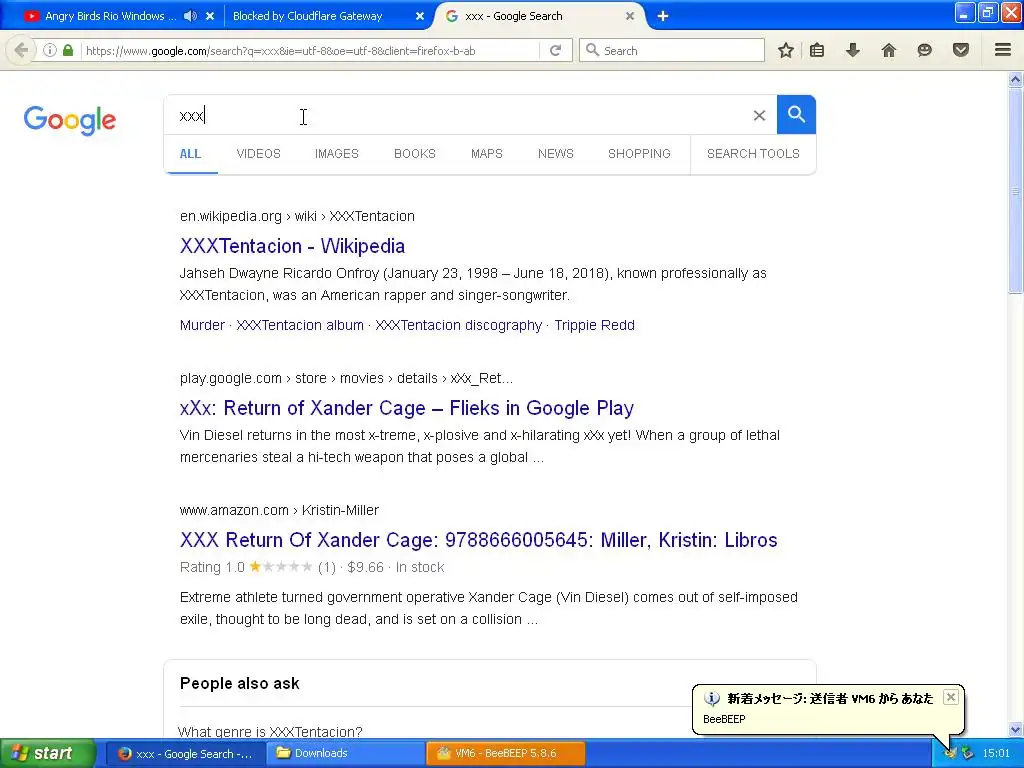Open Downloads folder from taskbar
Screen dimensions: 1024x768
click(x=345, y=753)
